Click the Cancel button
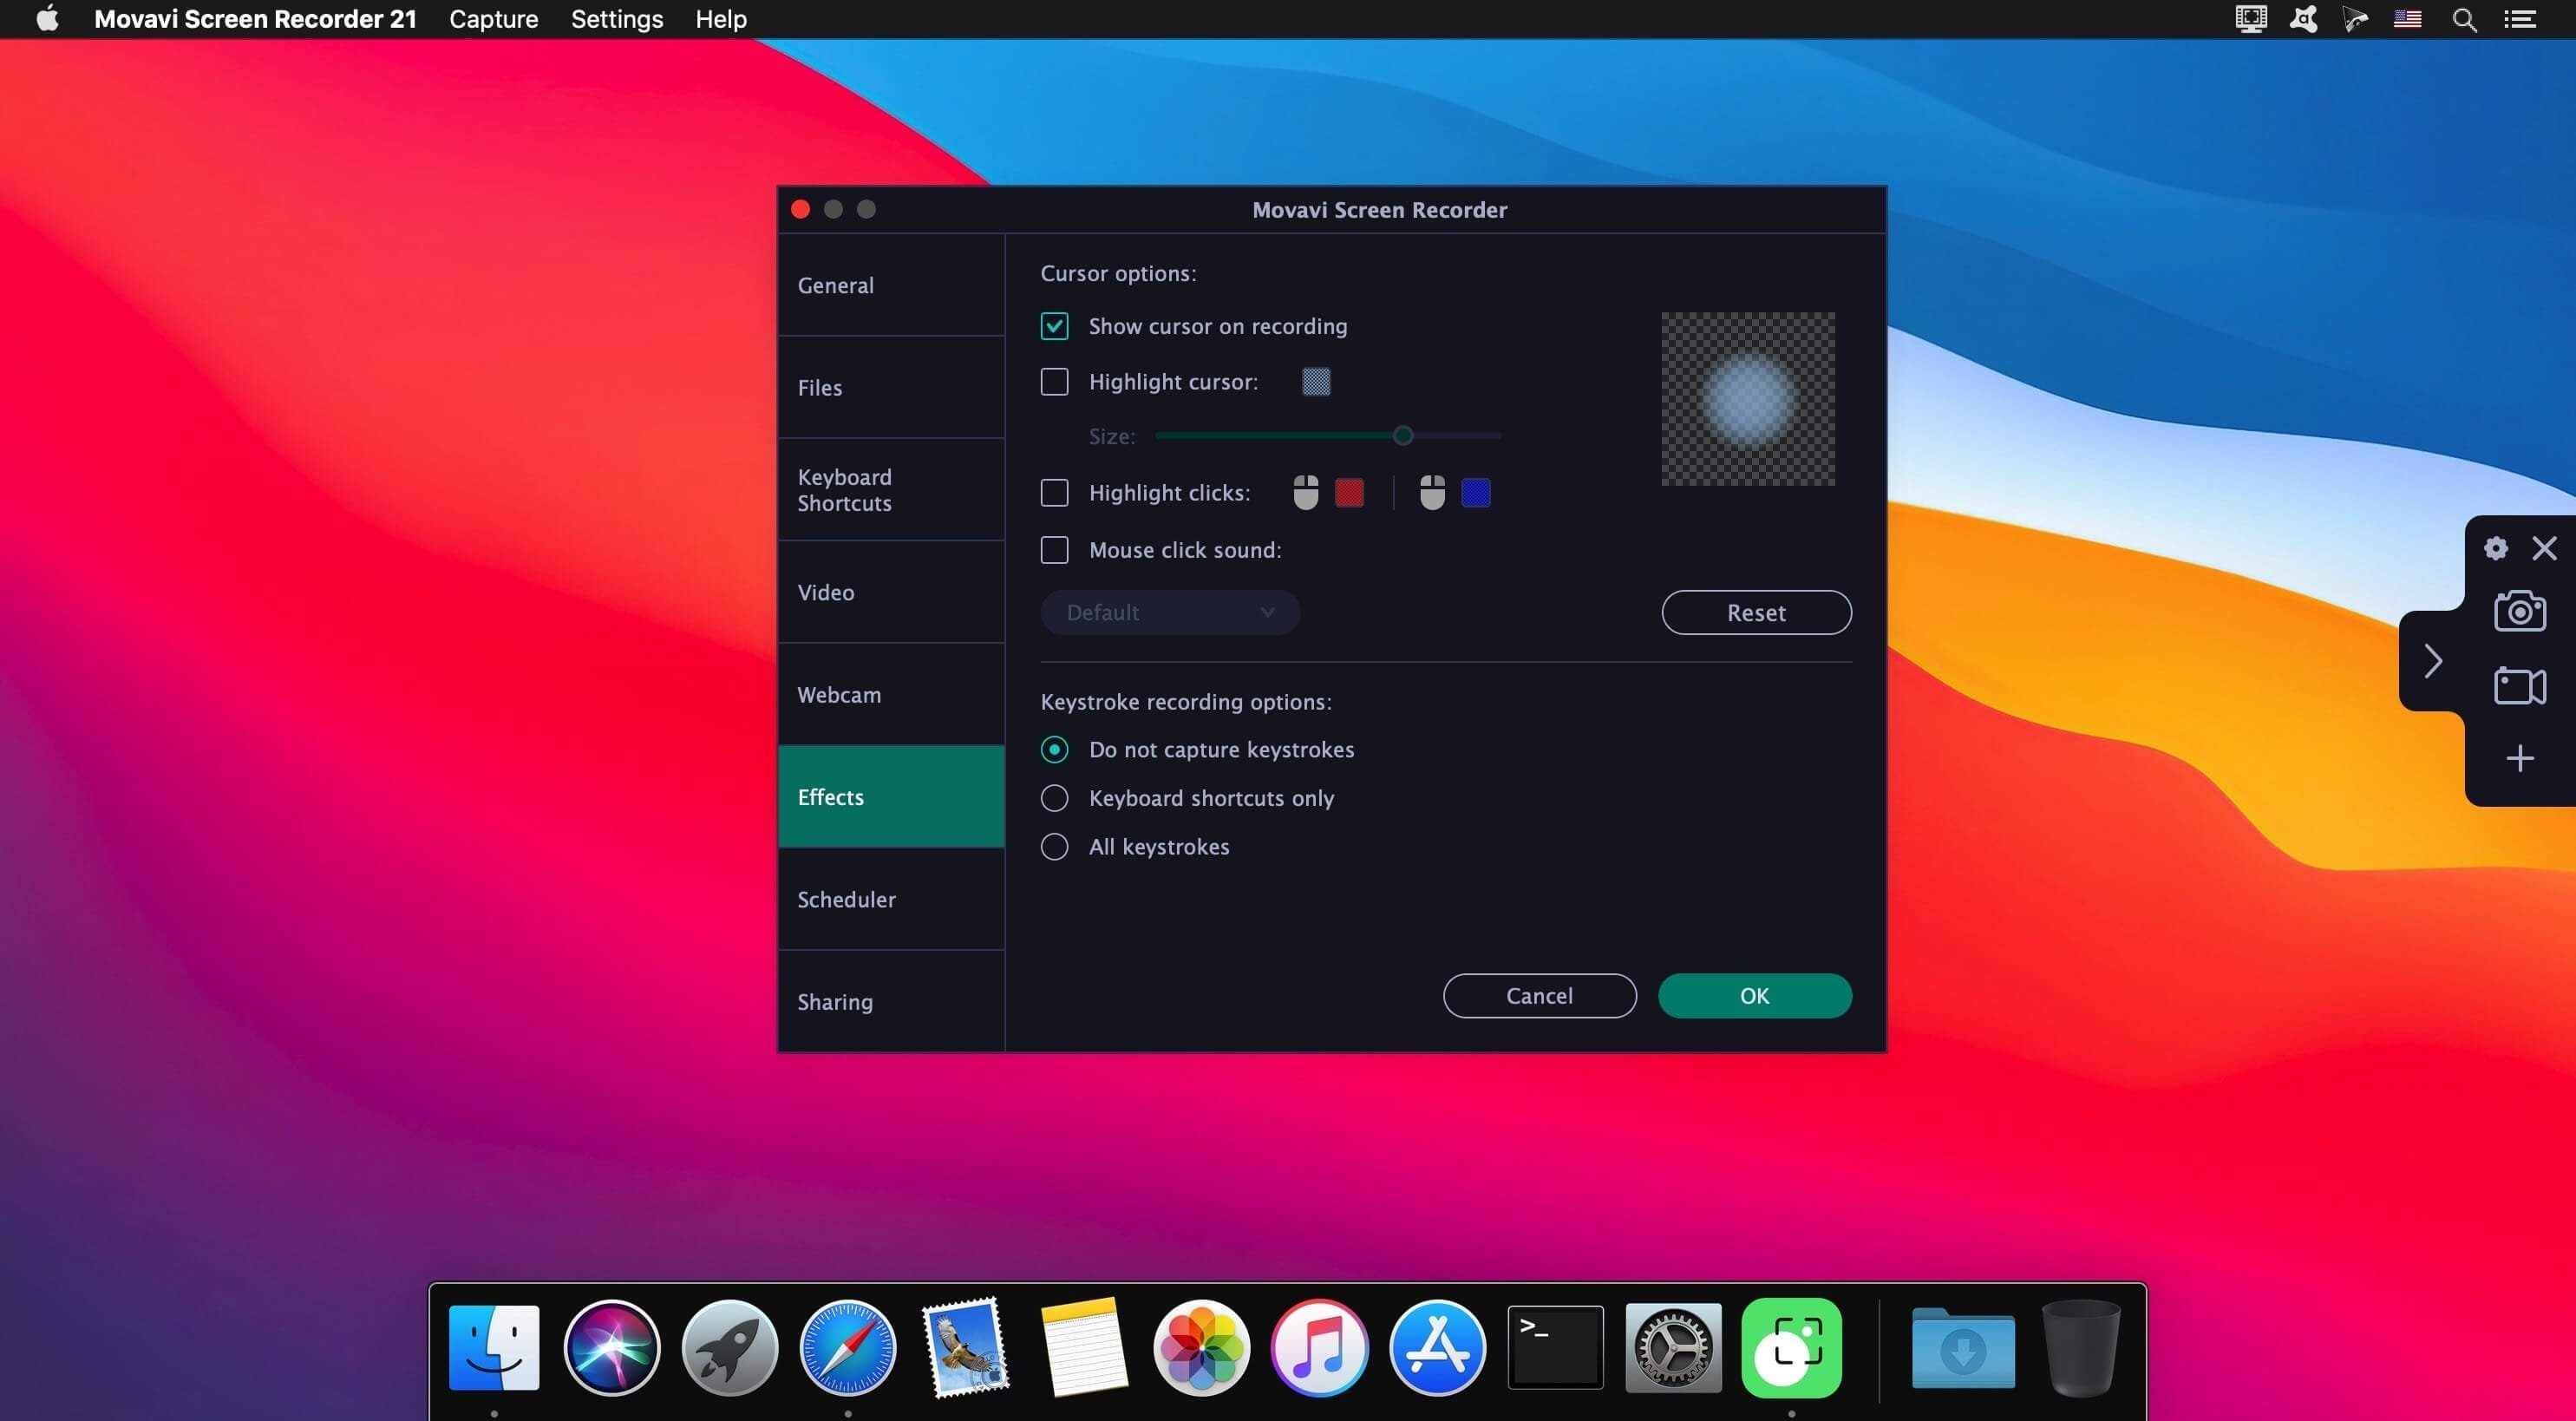2576x1421 pixels. 1539,996
